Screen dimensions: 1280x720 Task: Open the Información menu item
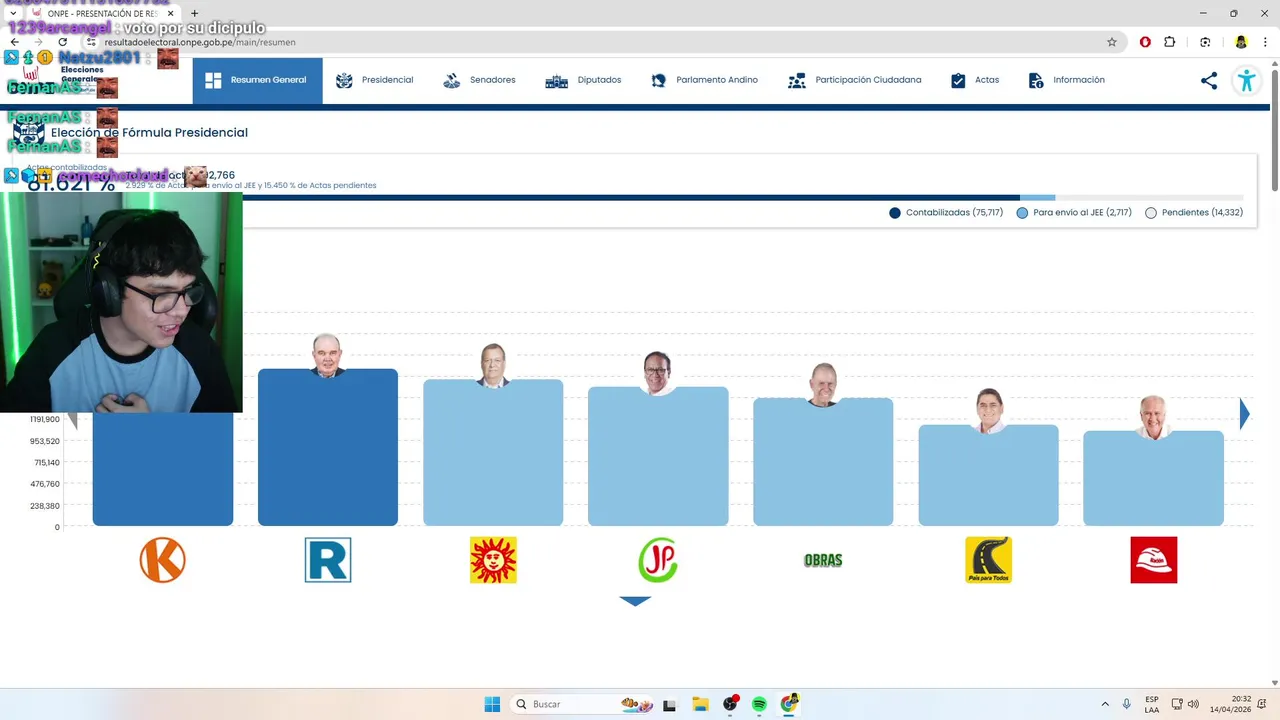tap(1066, 80)
